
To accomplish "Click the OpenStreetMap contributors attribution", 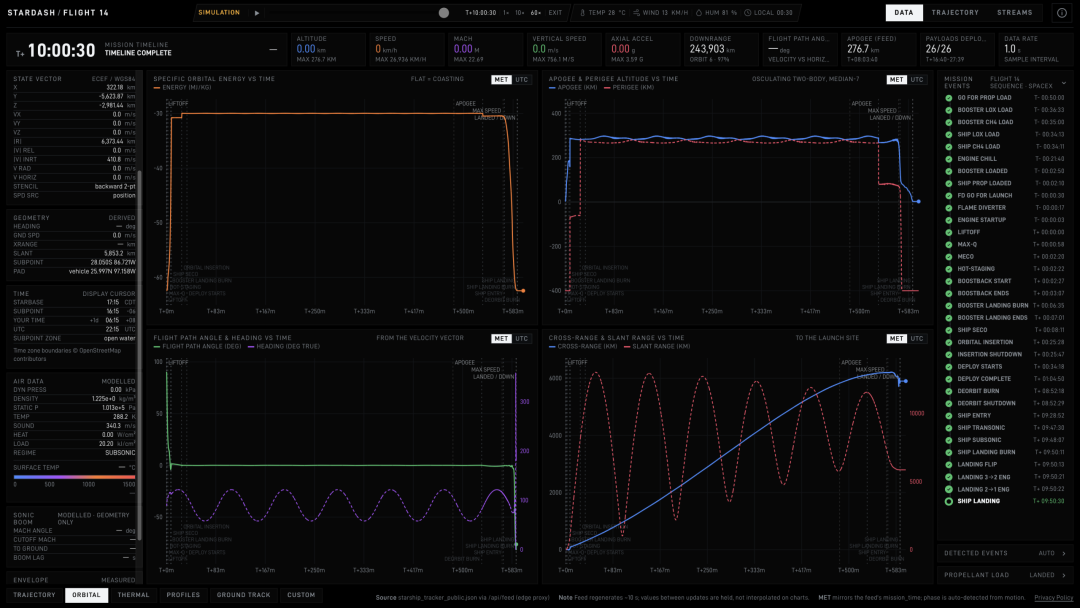I will click(x=67, y=355).
